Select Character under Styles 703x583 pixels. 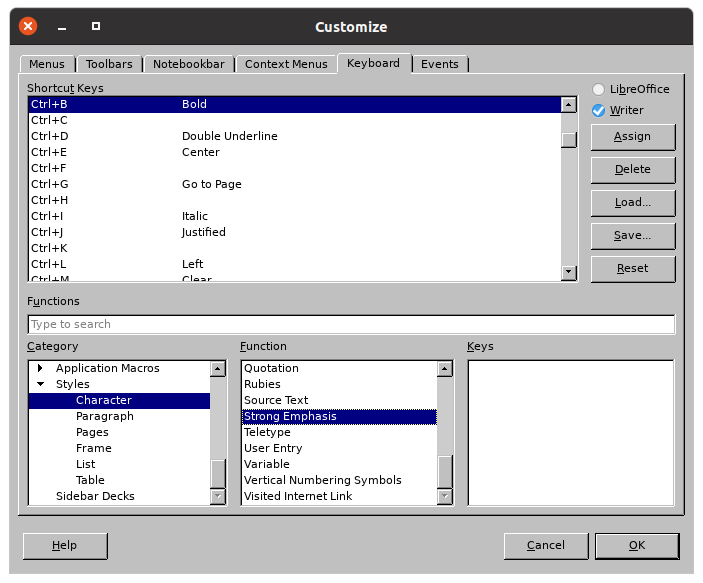(119, 400)
